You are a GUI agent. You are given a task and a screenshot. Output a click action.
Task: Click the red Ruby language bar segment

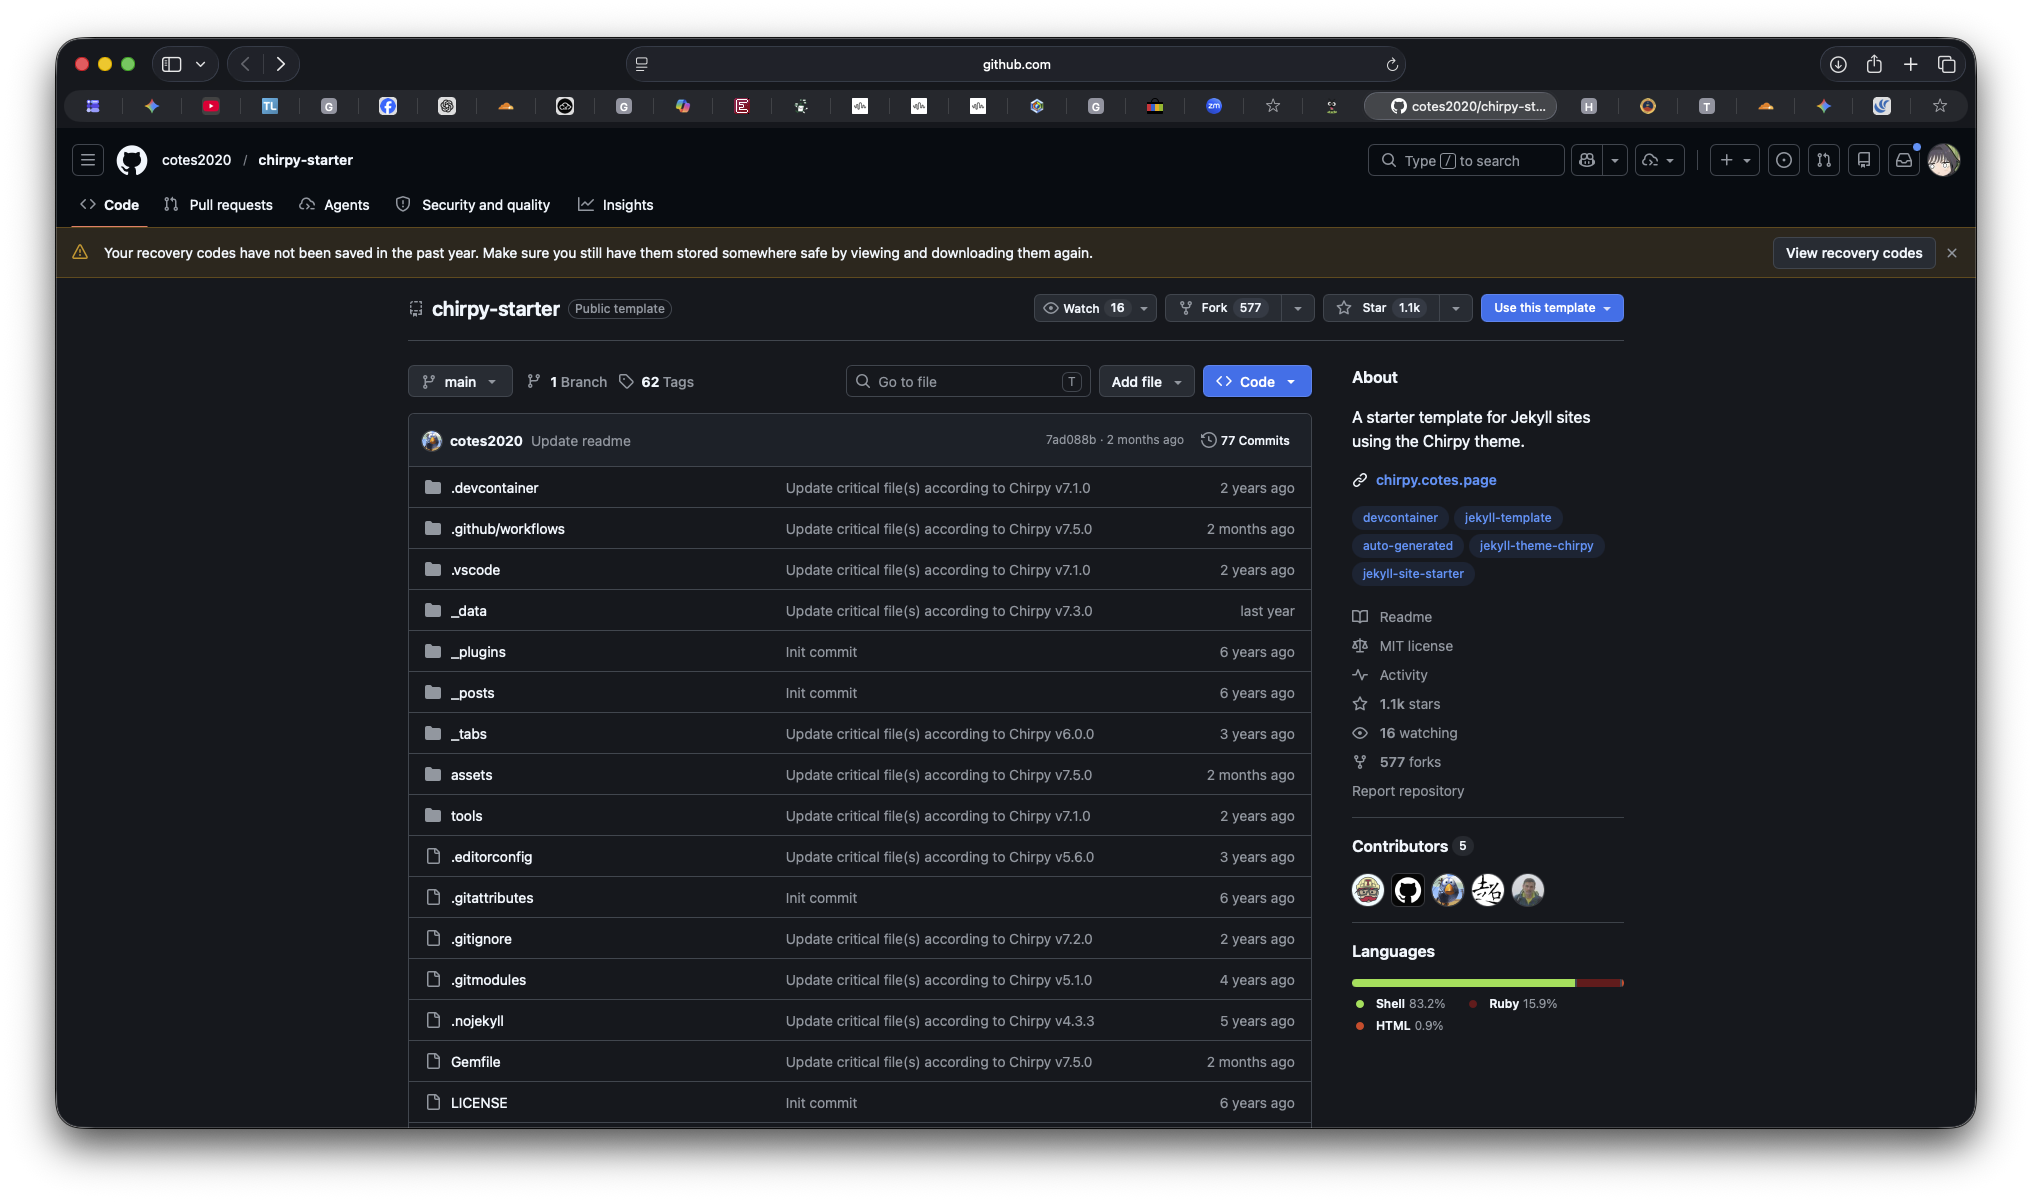[1599, 983]
